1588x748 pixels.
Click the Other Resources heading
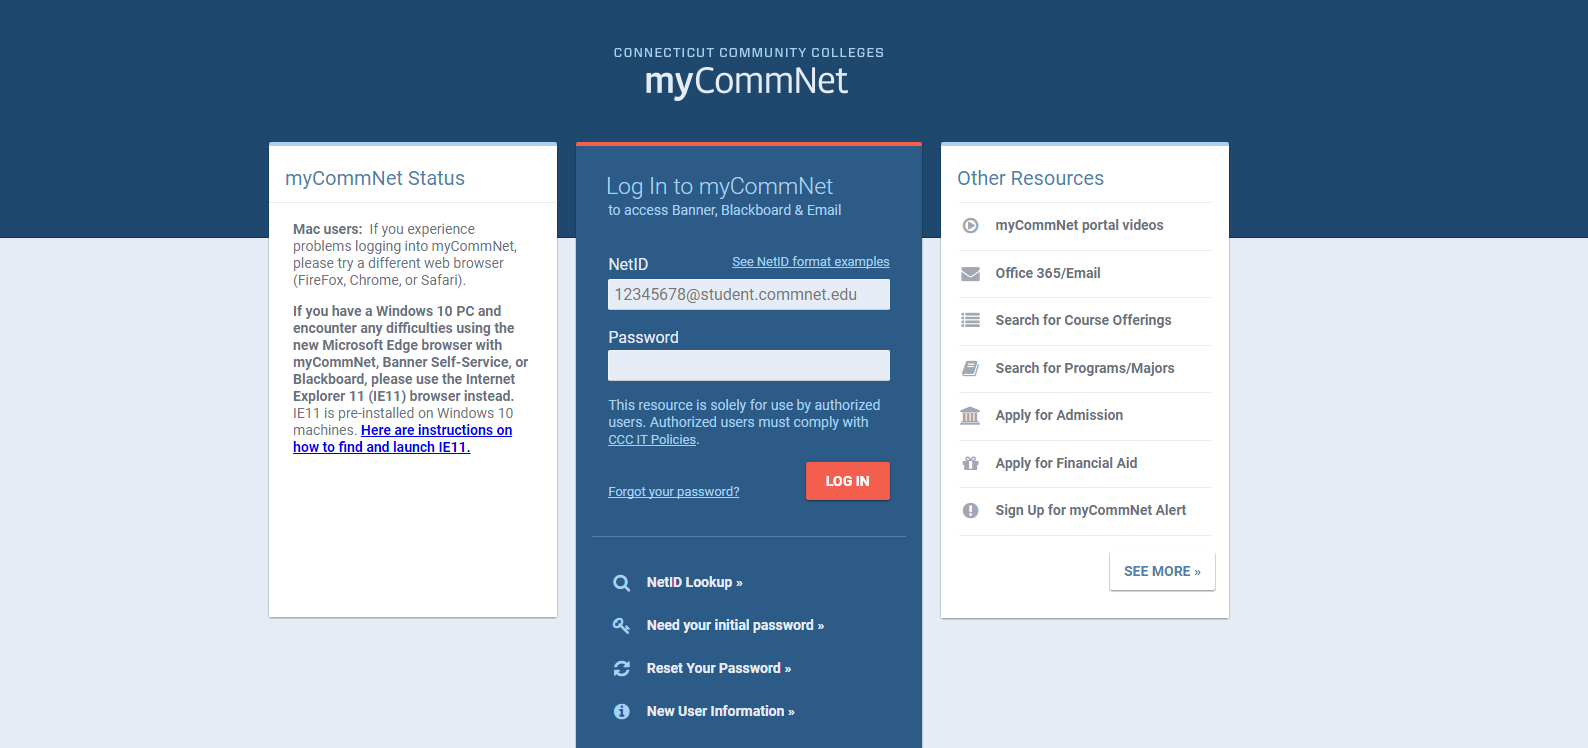click(1030, 179)
